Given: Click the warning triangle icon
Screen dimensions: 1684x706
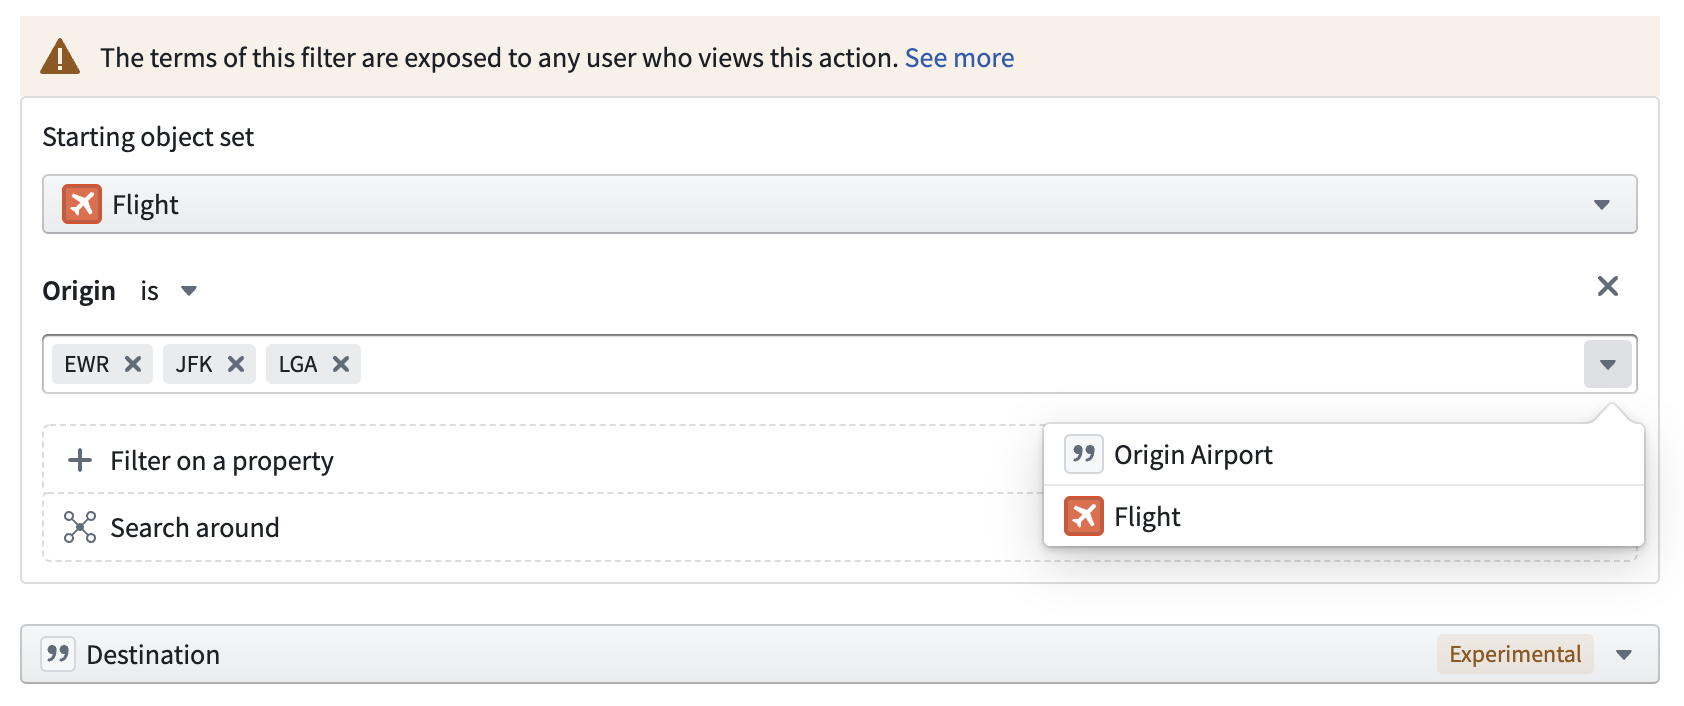Looking at the screenshot, I should coord(60,57).
